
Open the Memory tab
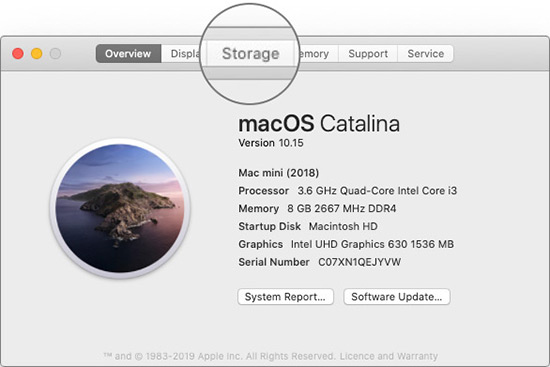click(318, 54)
